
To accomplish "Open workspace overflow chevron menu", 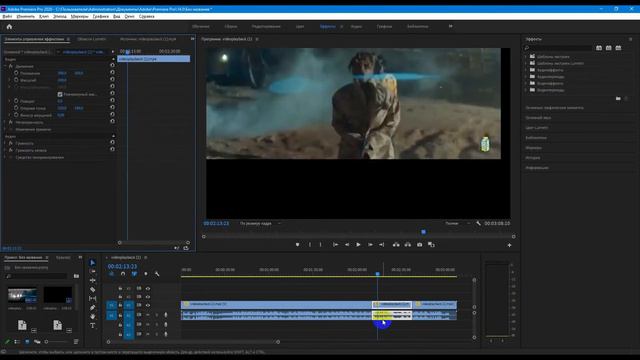I will pos(451,26).
